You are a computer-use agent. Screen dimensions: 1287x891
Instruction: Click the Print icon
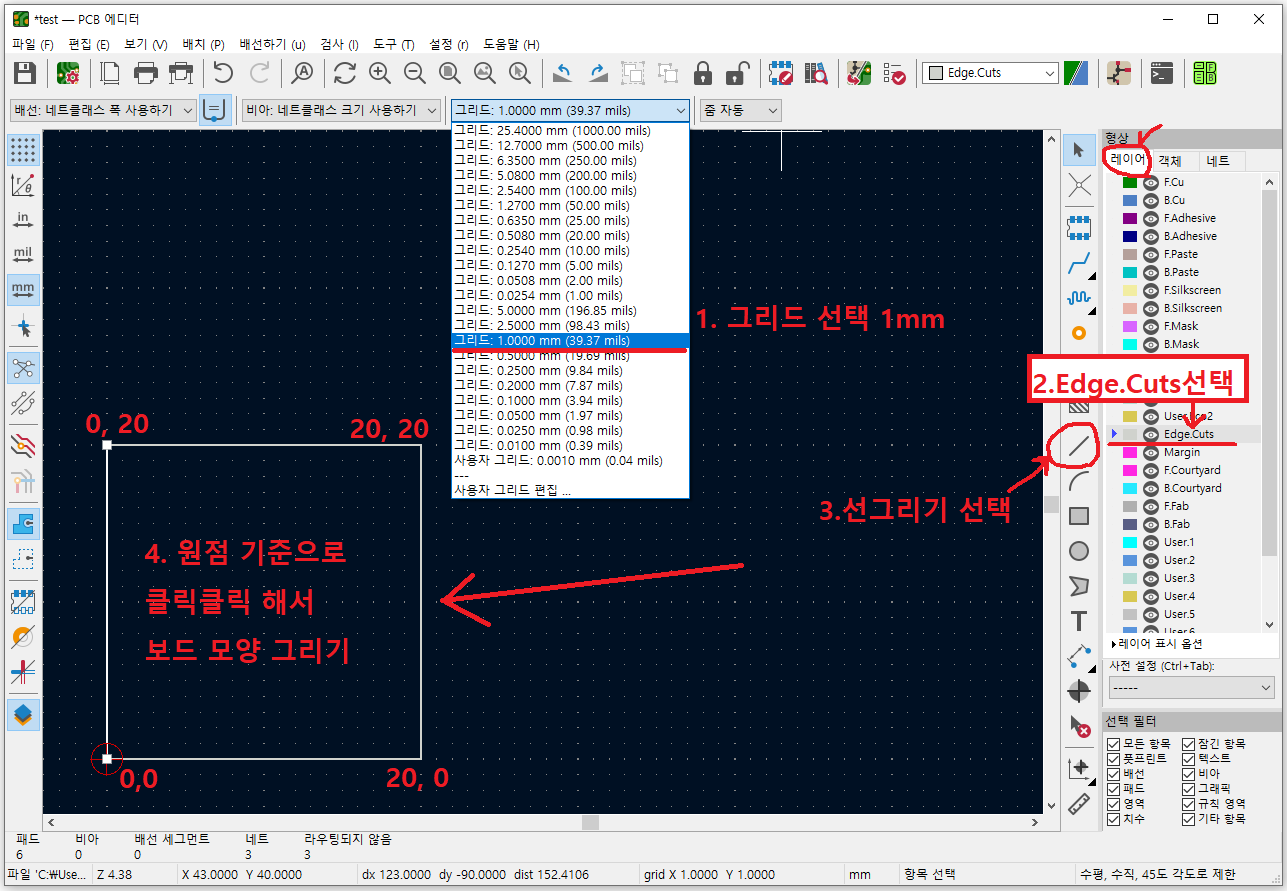tap(146, 73)
